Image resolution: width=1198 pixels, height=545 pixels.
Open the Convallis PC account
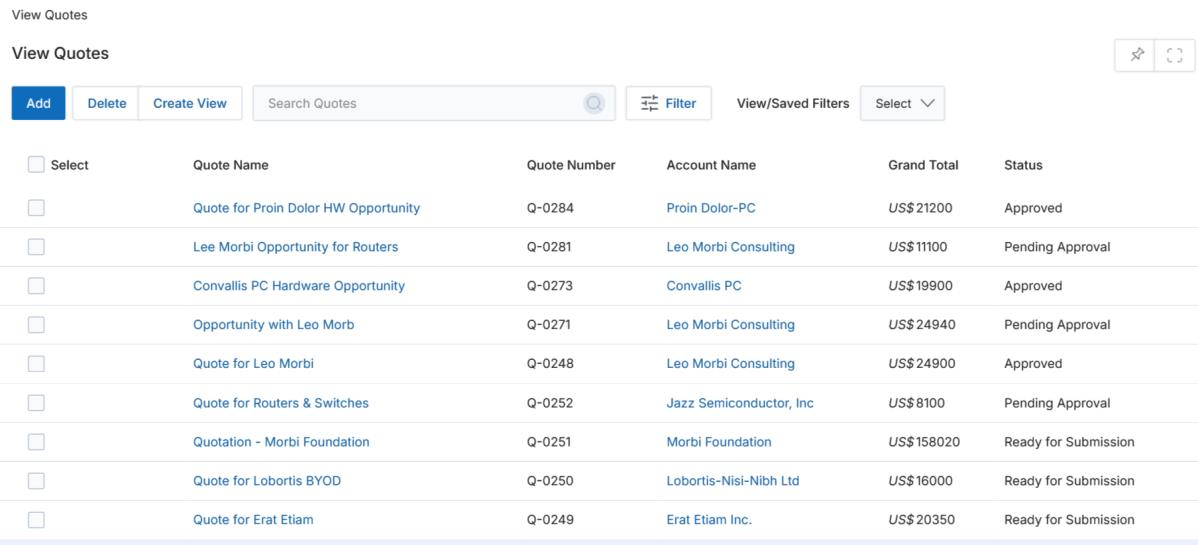coord(704,286)
